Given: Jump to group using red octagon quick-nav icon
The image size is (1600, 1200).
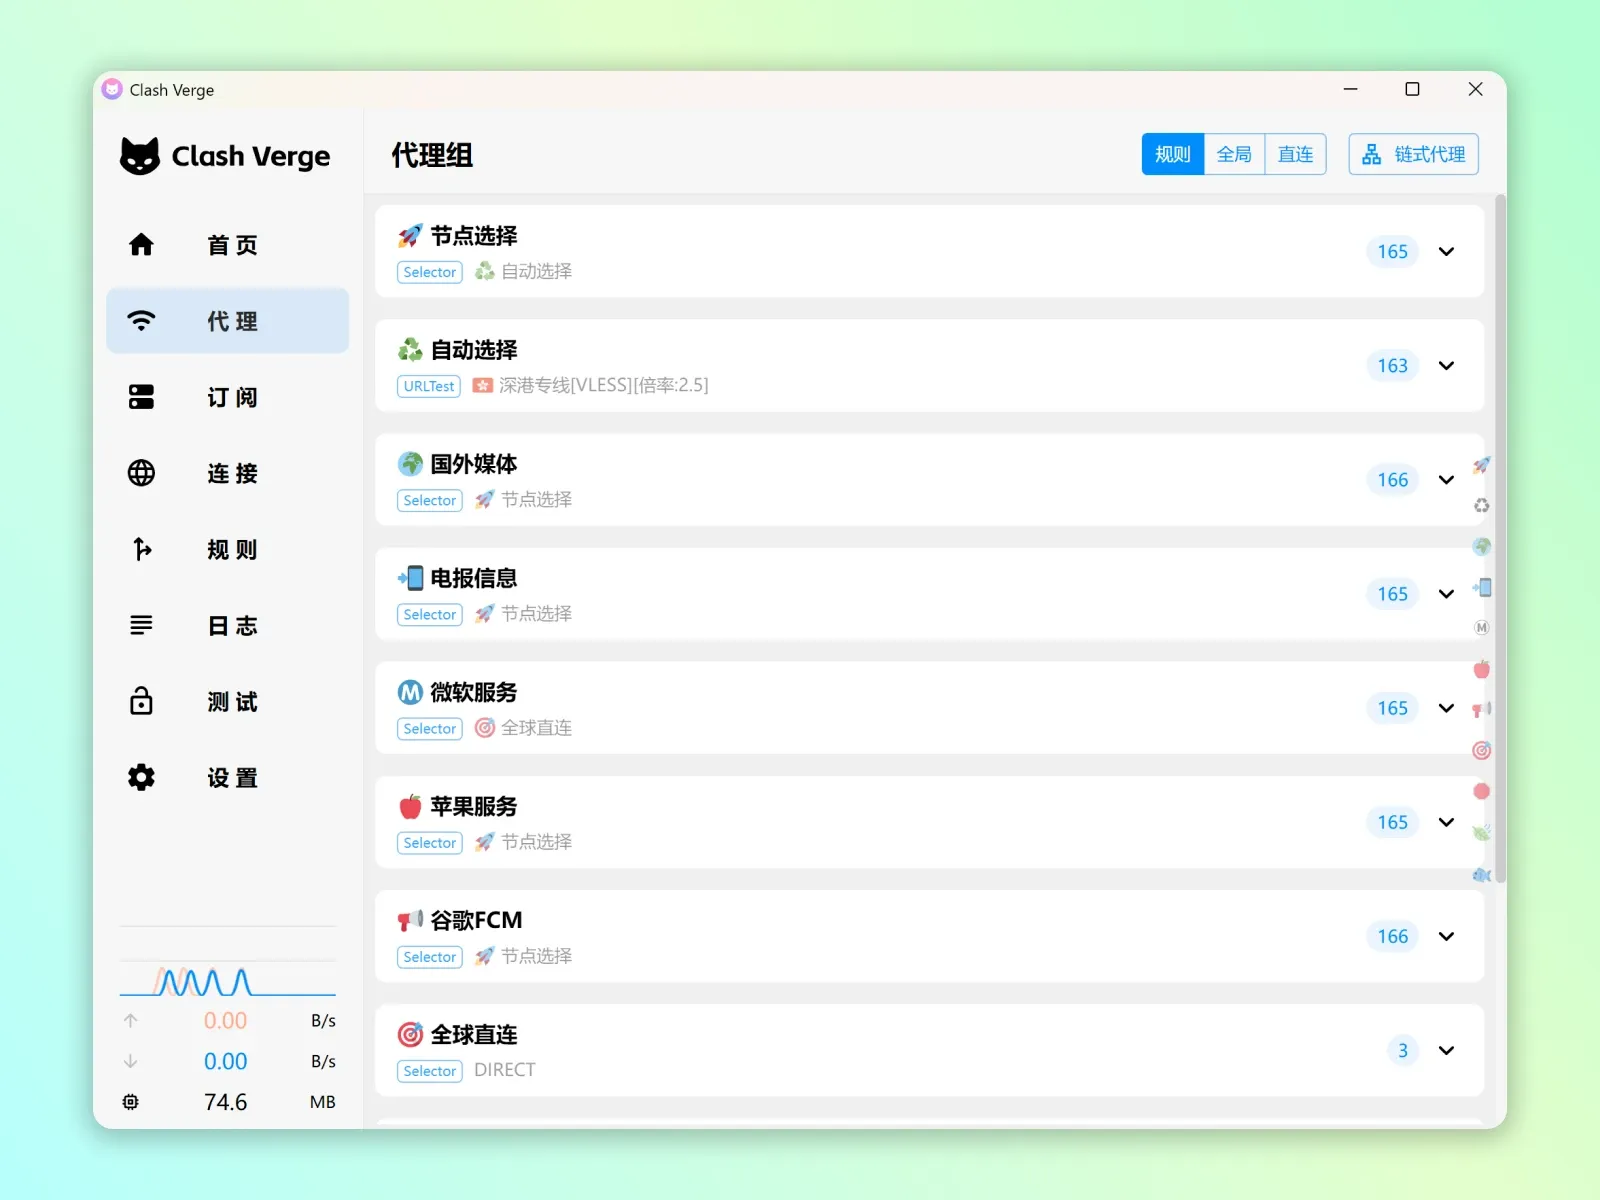Looking at the screenshot, I should tap(1481, 791).
